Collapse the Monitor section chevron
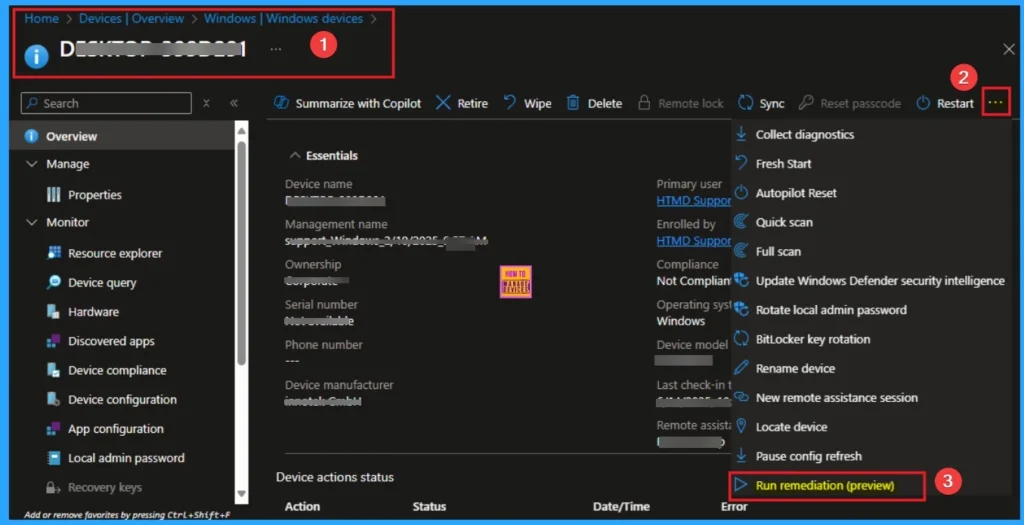Screen dimensions: 1024x525 click(31, 222)
